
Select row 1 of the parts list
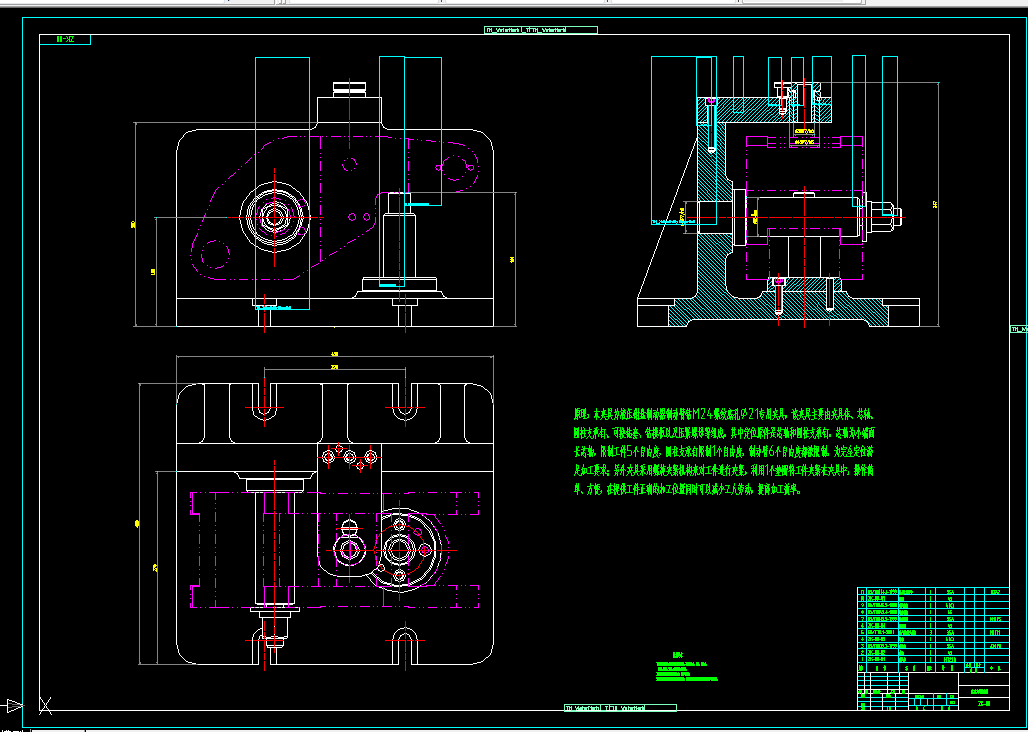[933, 659]
